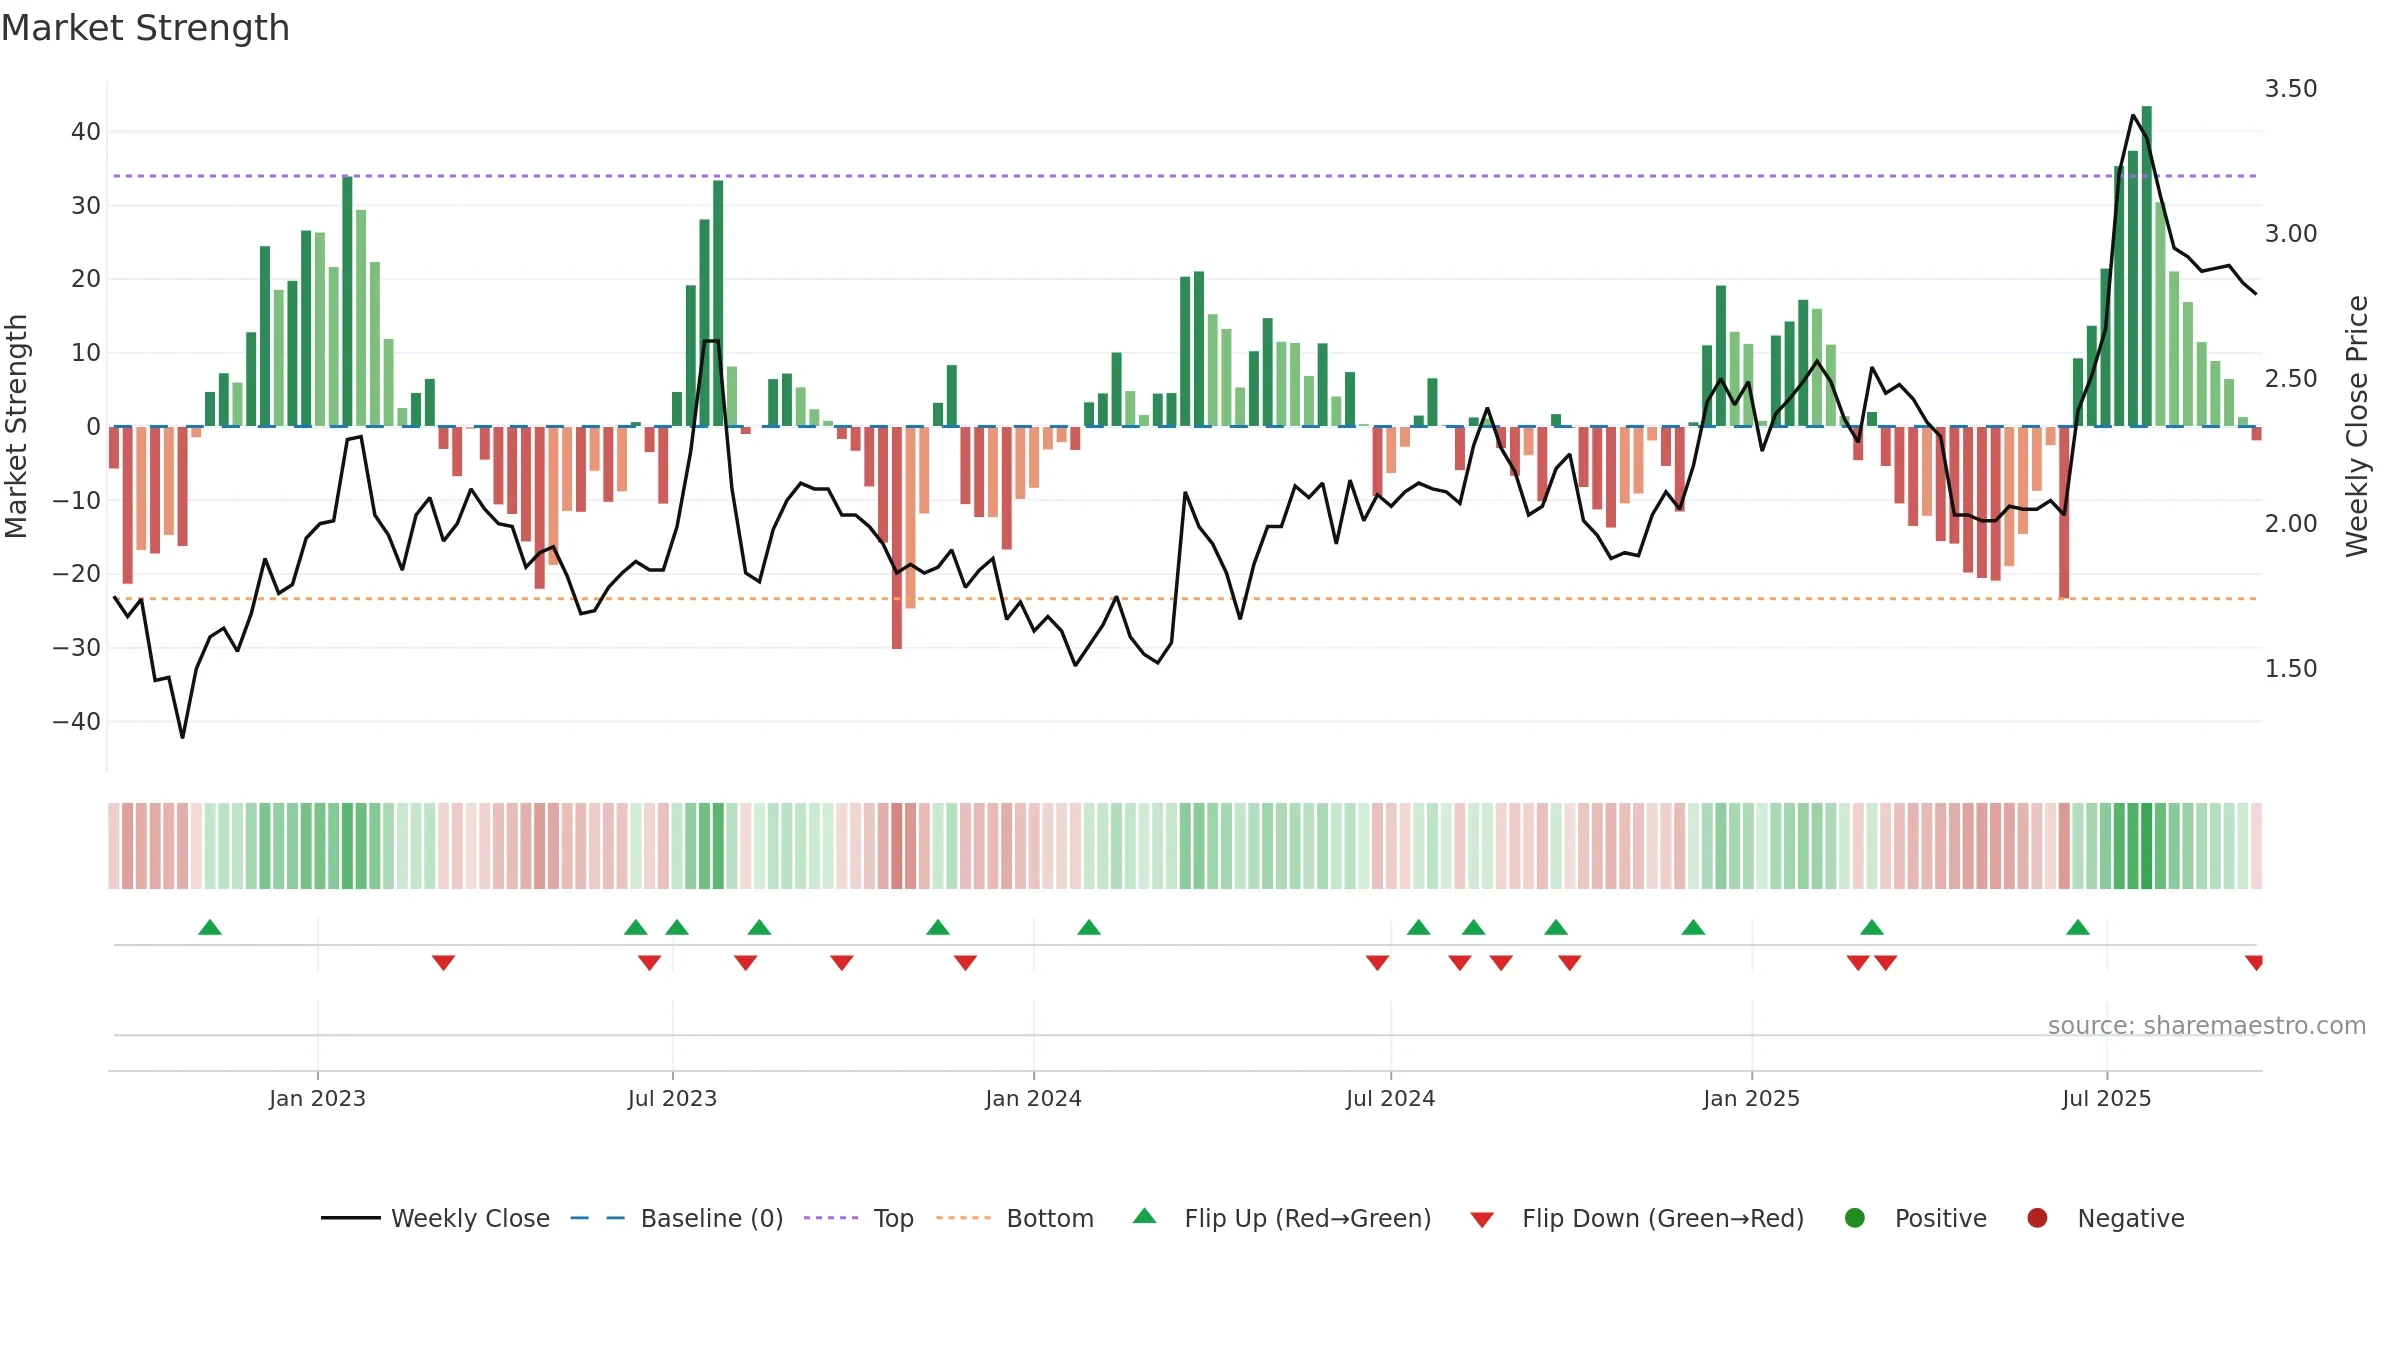
Task: Click the Weekly Close Price axis title
Action: (x=2357, y=426)
